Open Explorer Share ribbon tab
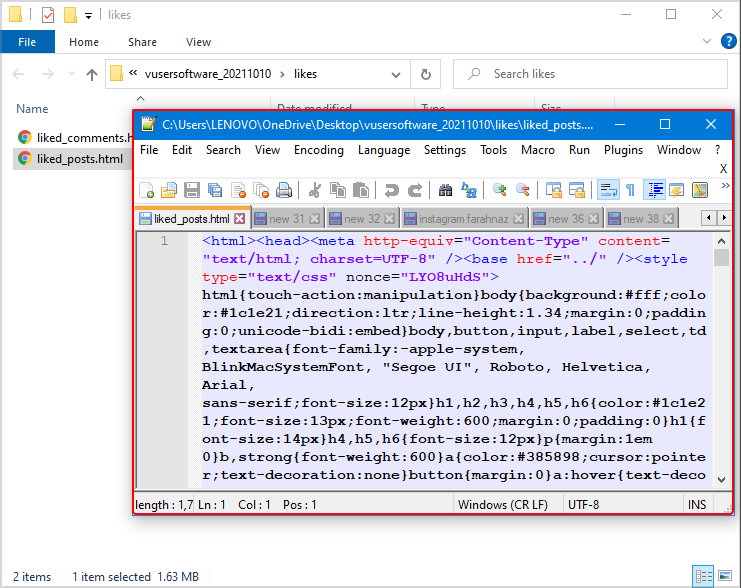 (x=142, y=42)
